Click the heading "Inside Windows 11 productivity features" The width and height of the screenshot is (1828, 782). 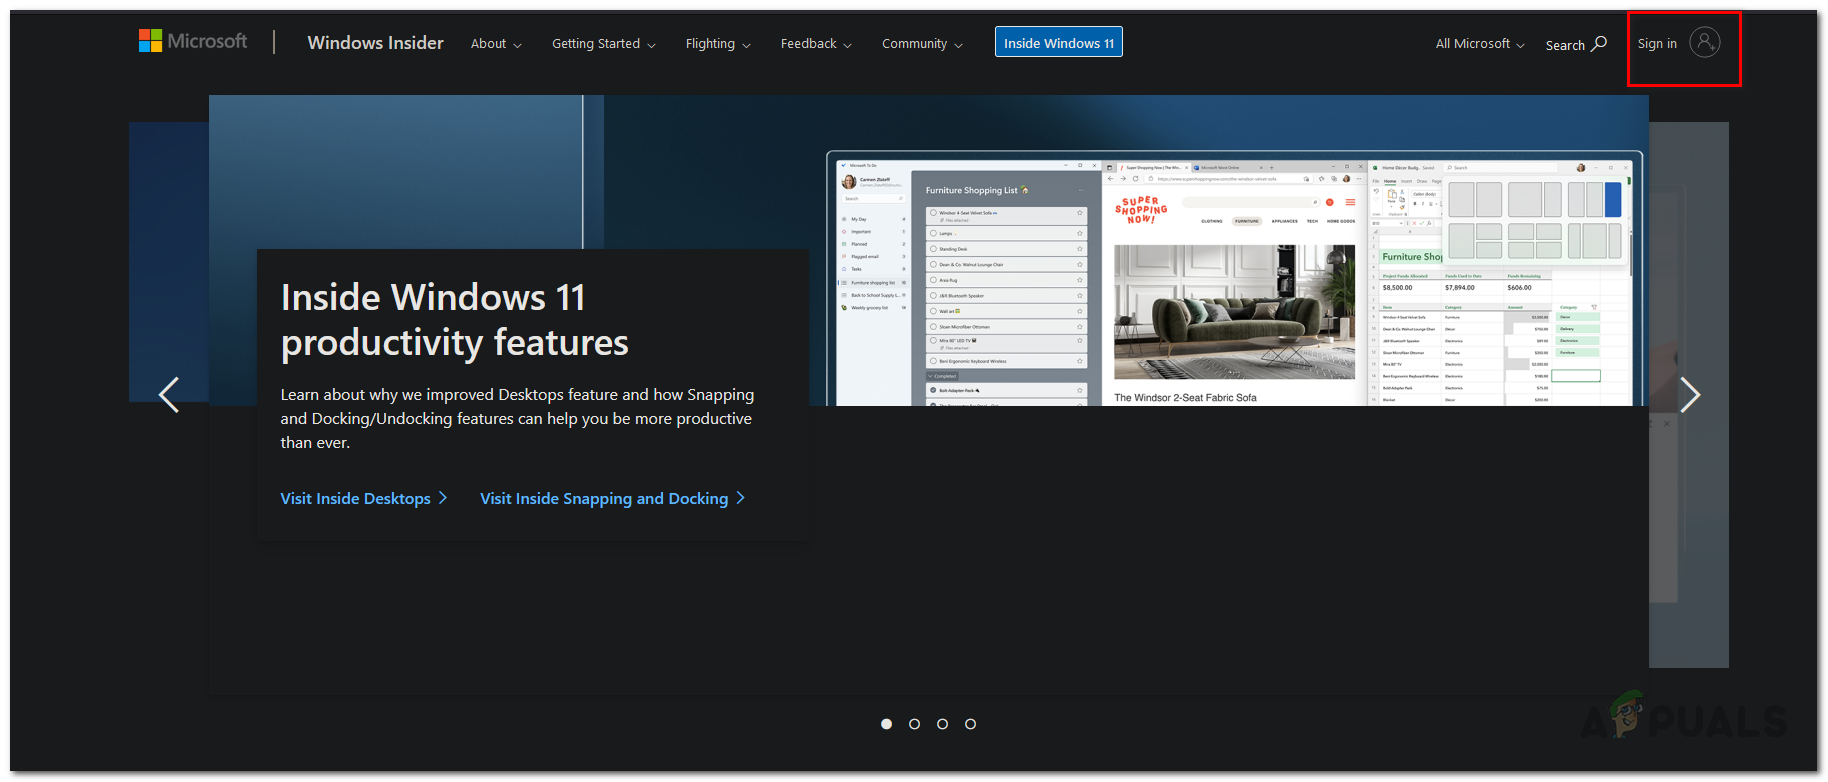[455, 320]
